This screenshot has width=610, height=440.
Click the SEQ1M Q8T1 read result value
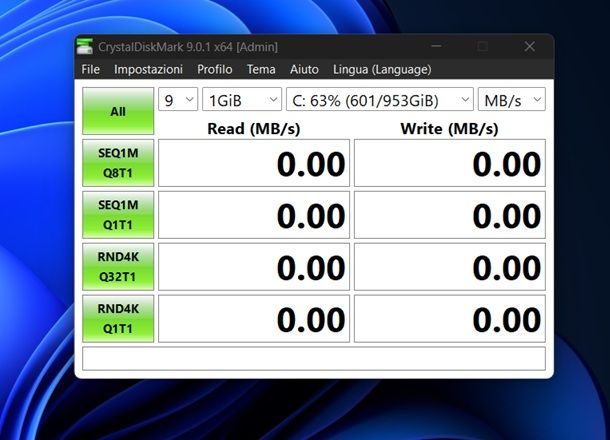point(254,163)
